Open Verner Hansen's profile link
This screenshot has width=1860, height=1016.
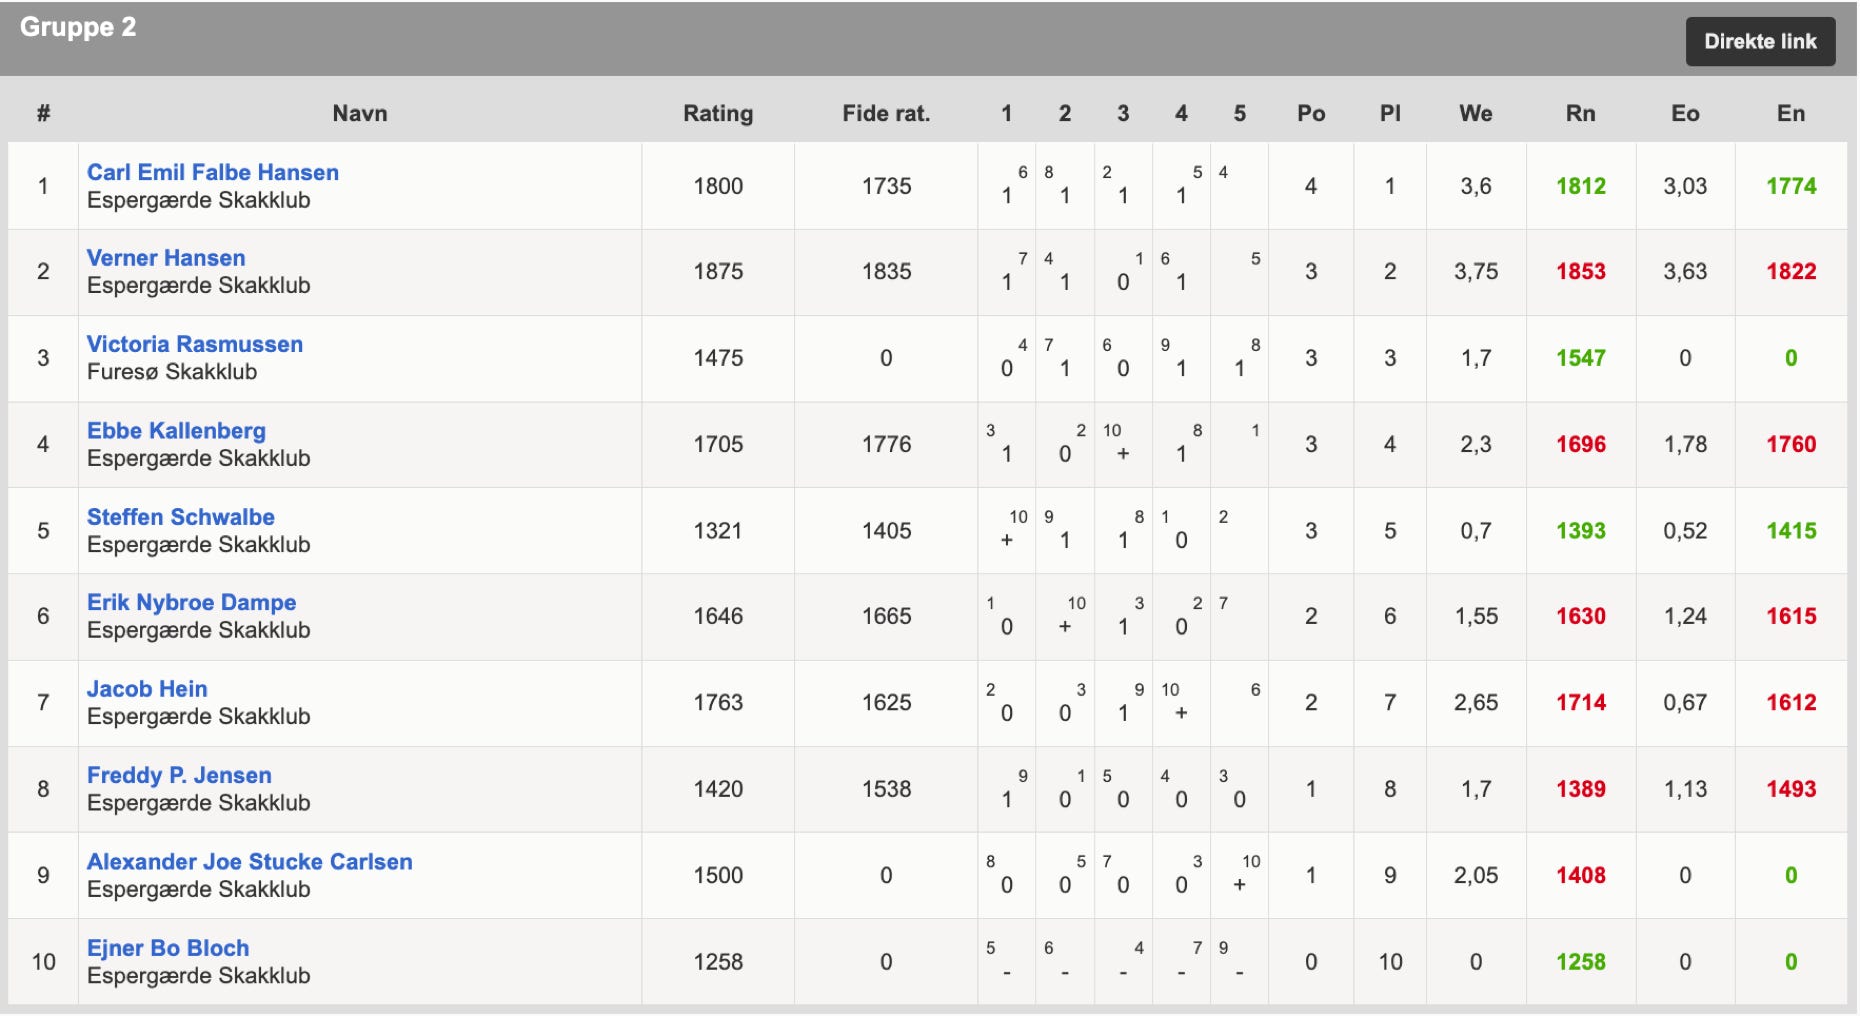[x=165, y=258]
